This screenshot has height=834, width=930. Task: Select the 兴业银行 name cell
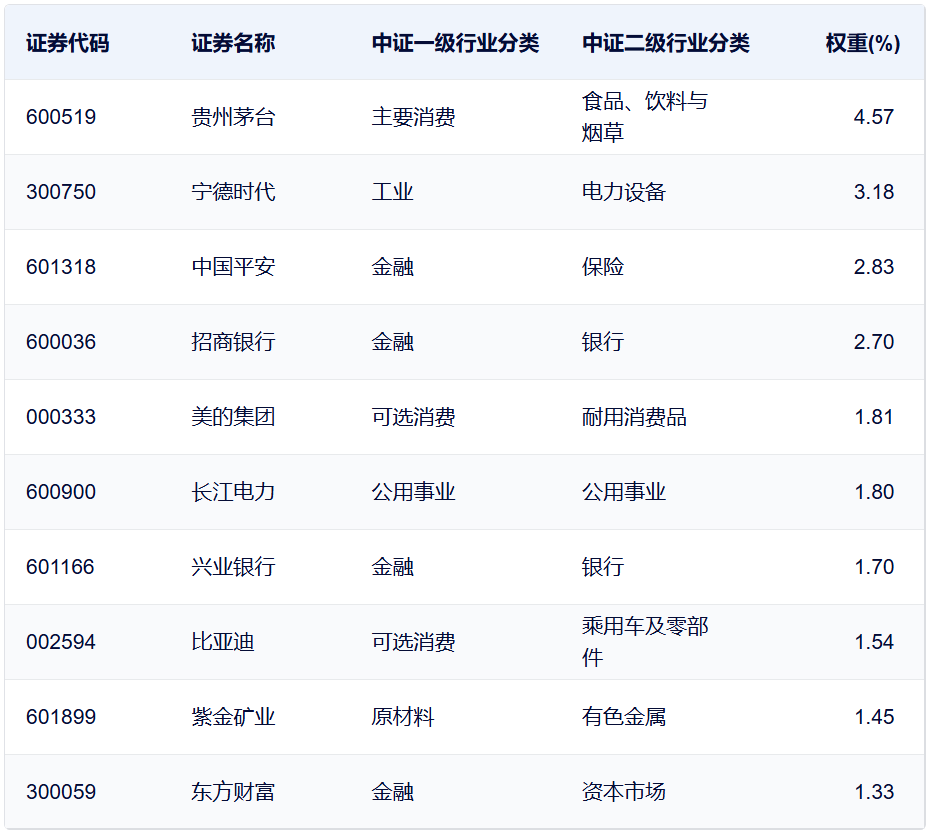(x=233, y=567)
